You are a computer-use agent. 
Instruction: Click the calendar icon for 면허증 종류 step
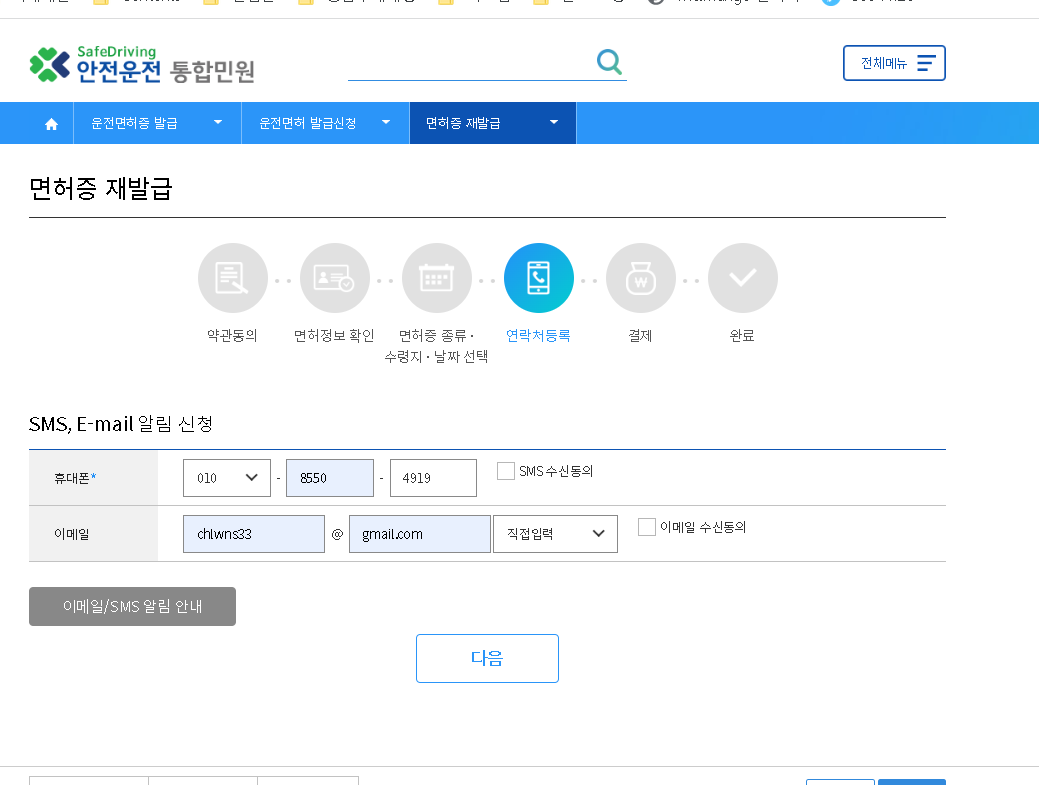tap(437, 278)
